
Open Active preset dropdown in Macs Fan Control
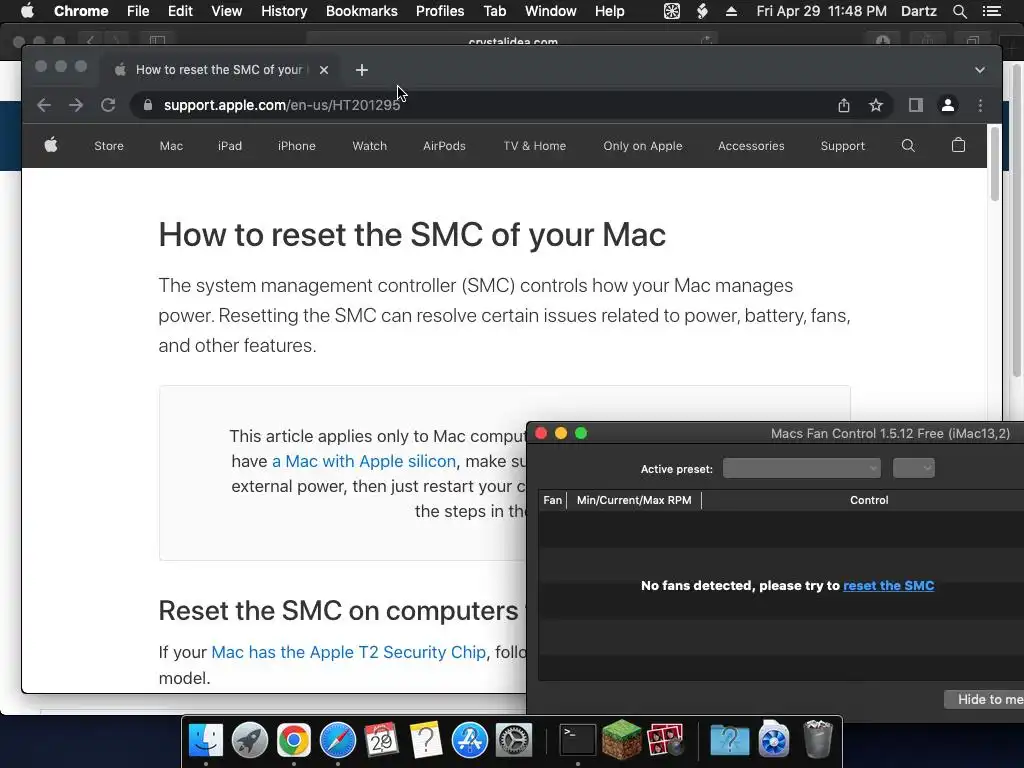tap(801, 468)
